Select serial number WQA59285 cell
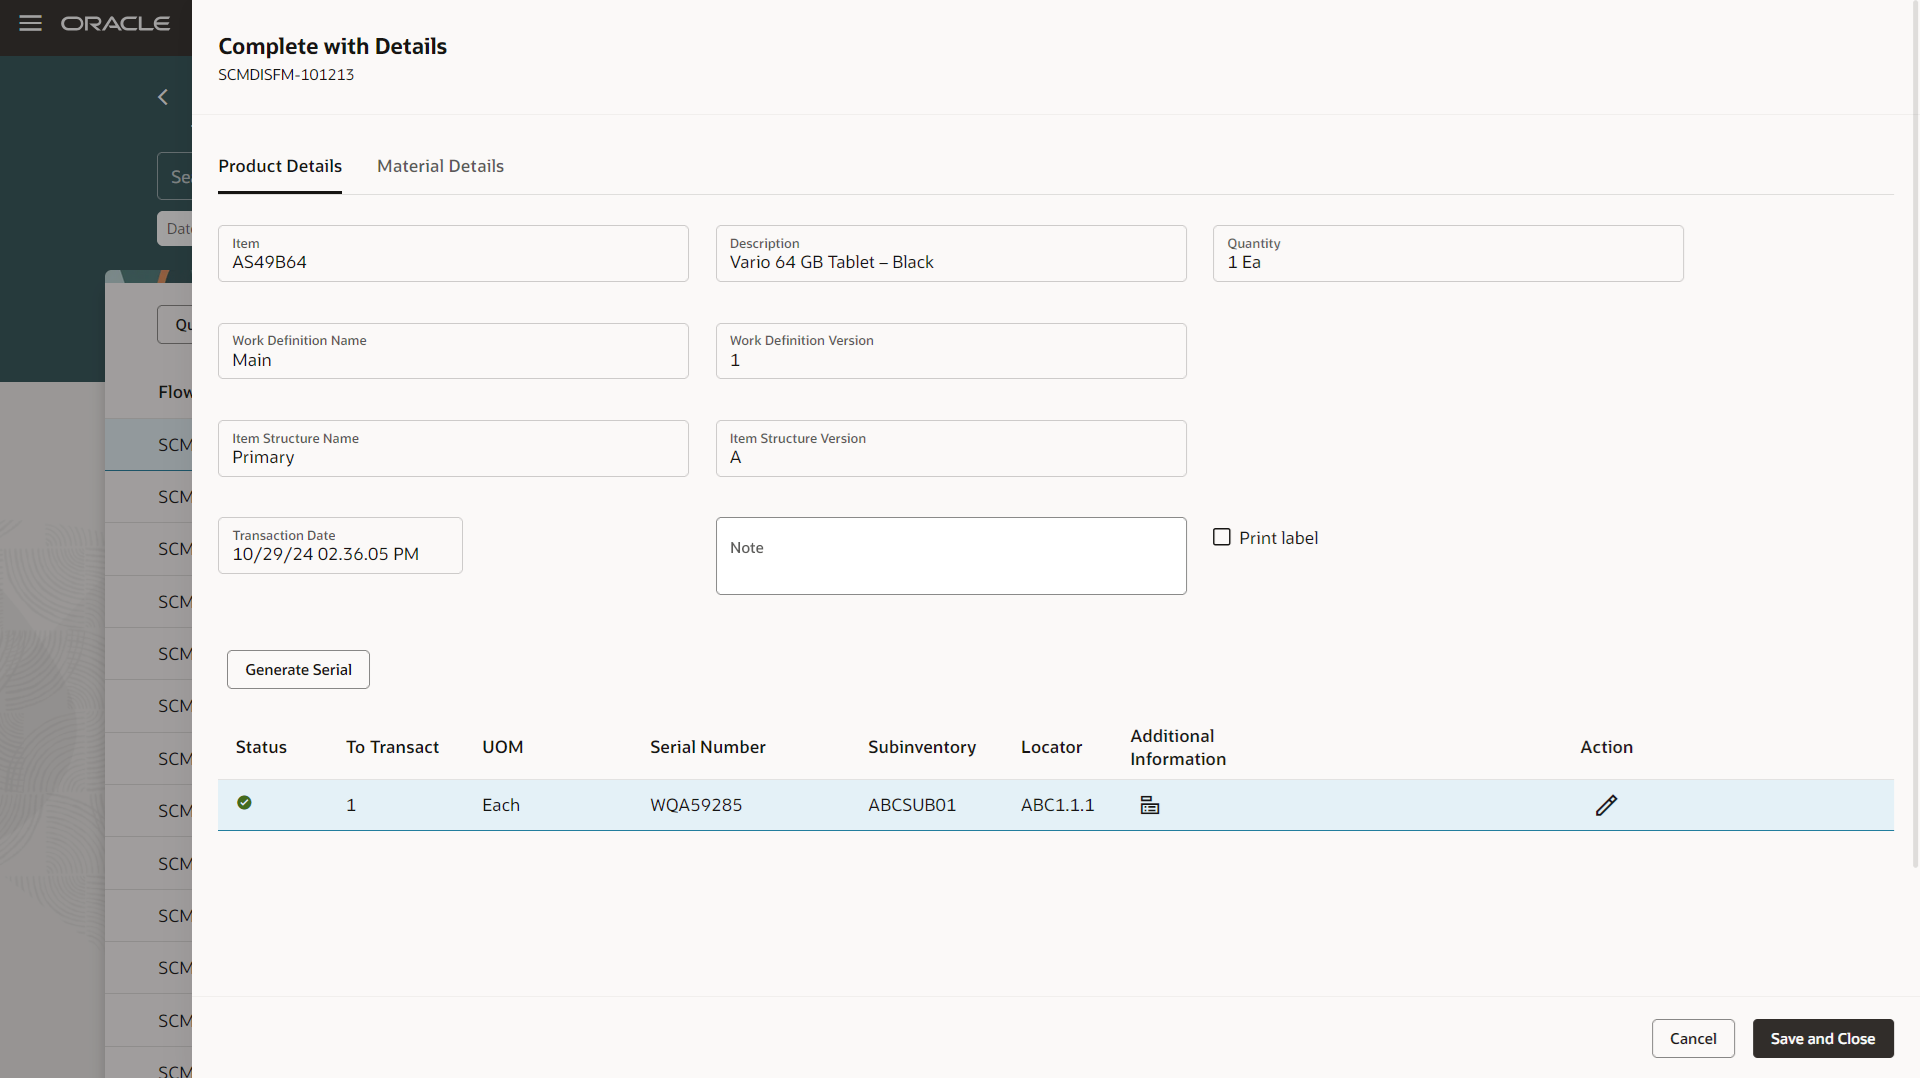This screenshot has width=1920, height=1078. coord(696,805)
